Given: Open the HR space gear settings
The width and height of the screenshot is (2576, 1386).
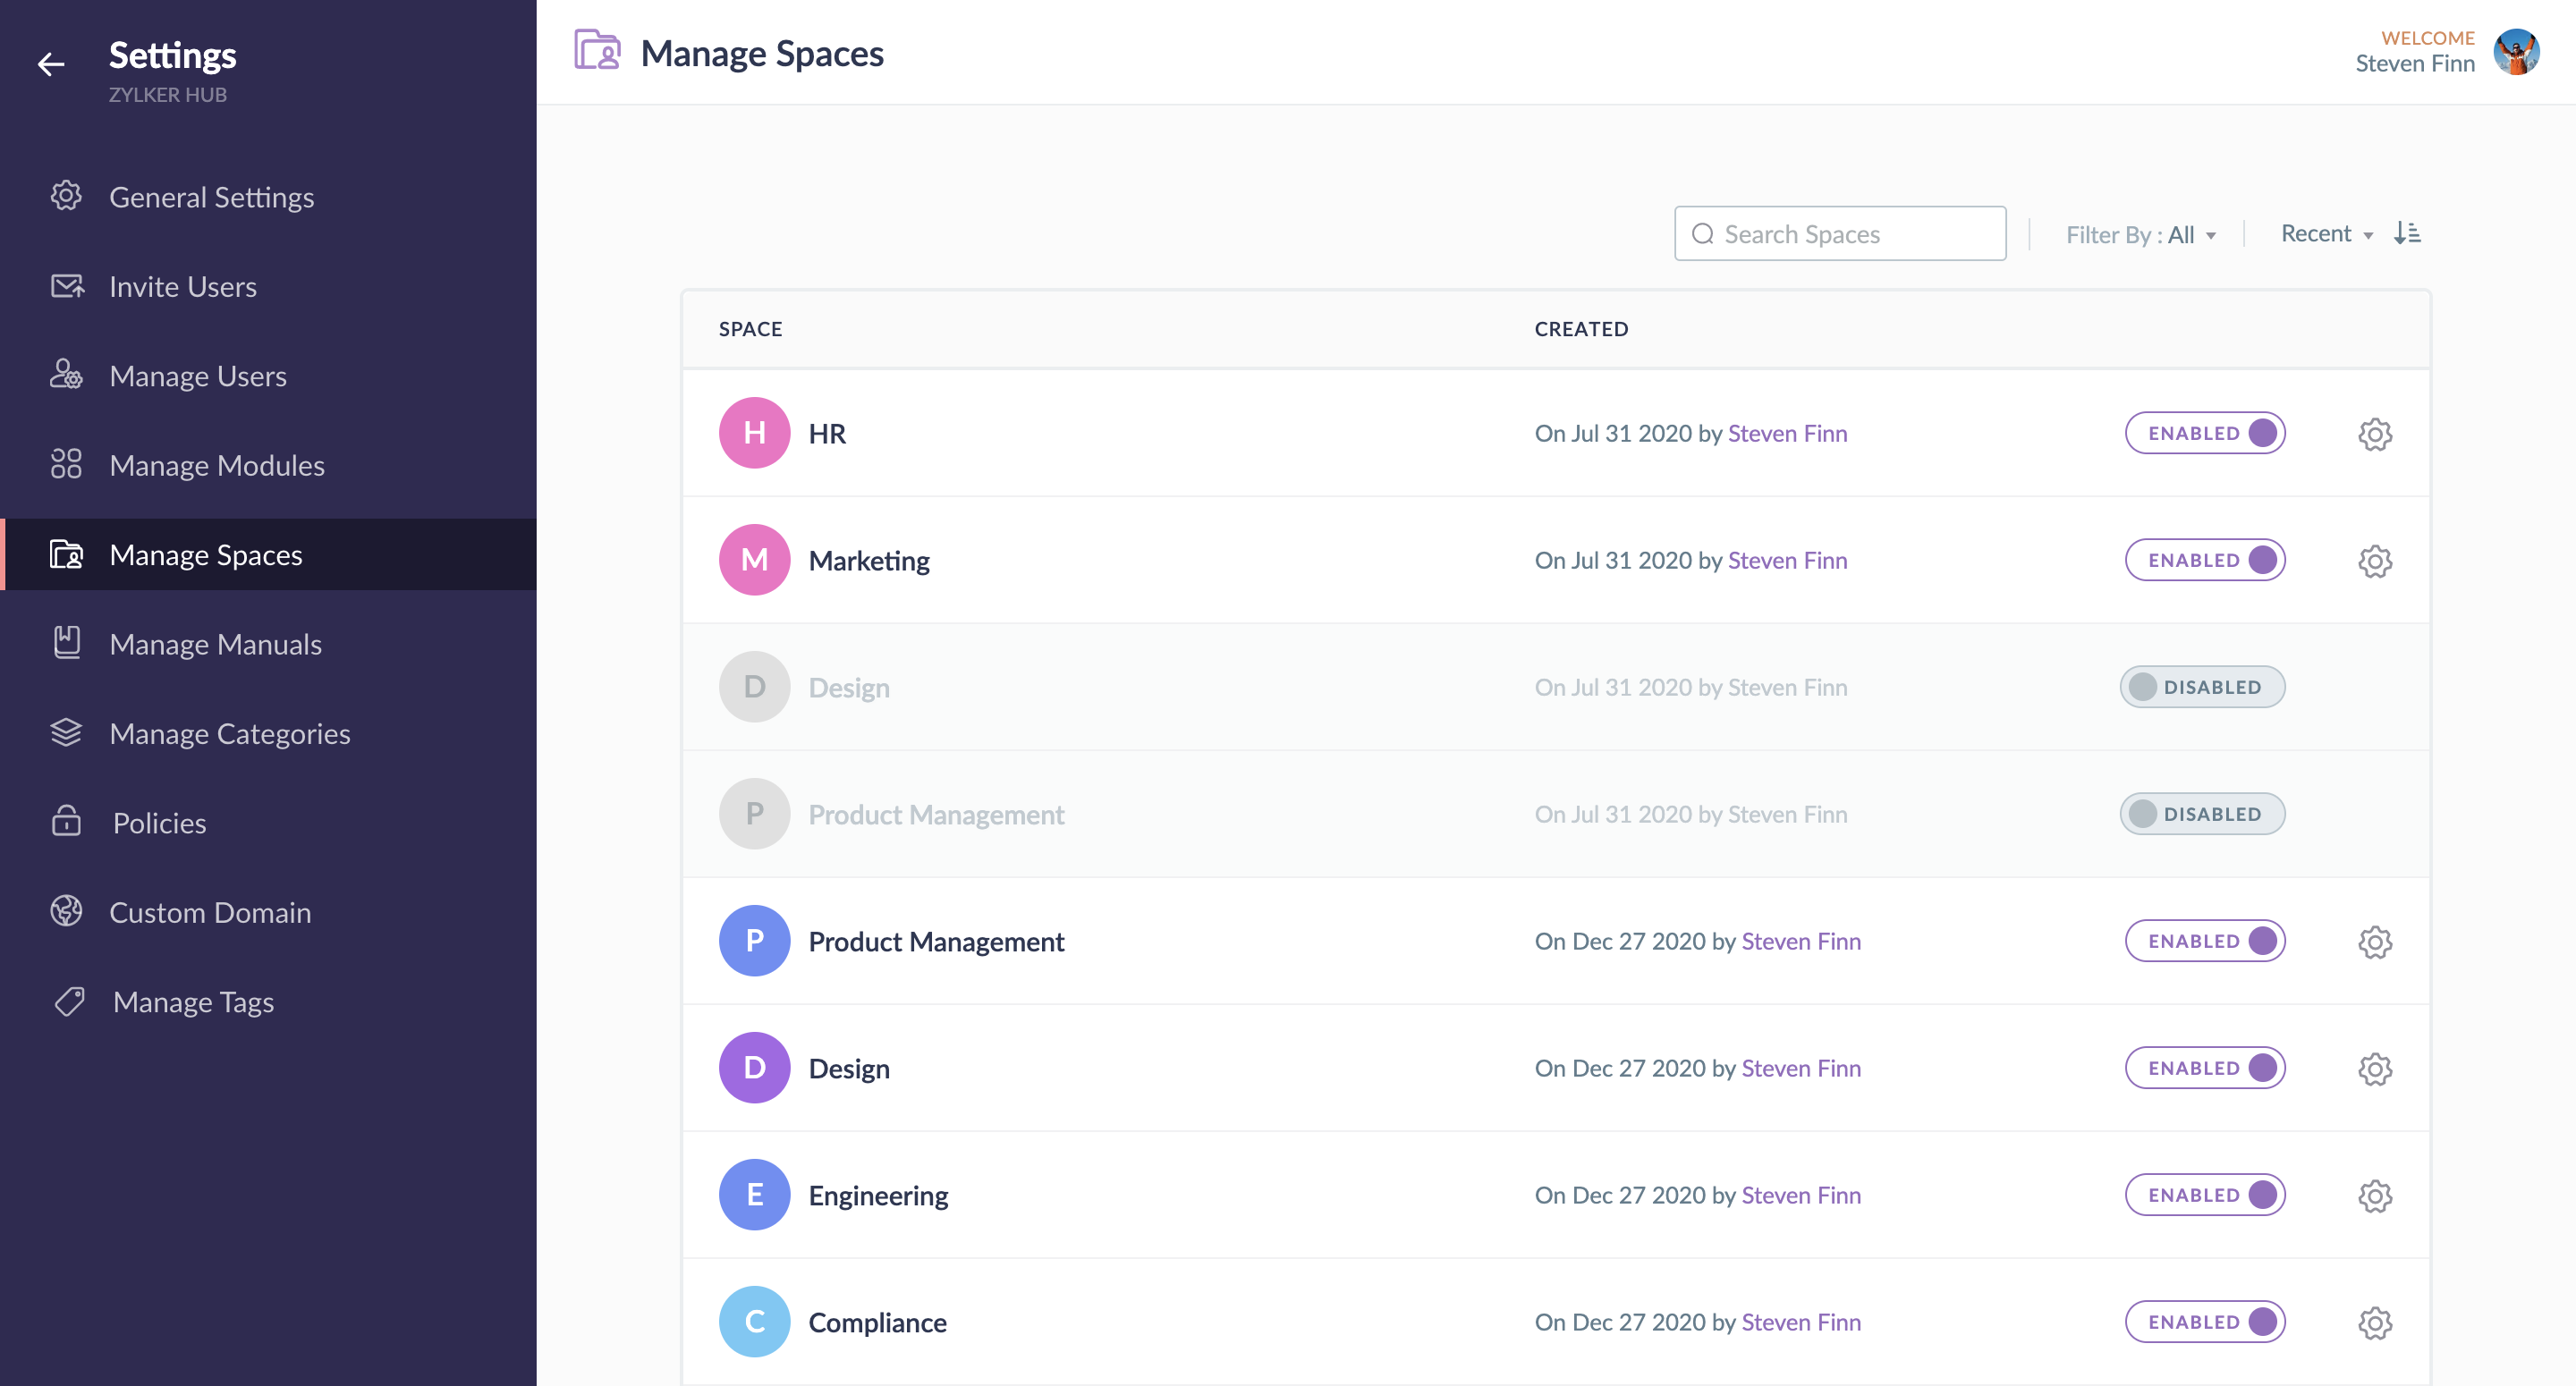Looking at the screenshot, I should pos(2374,434).
